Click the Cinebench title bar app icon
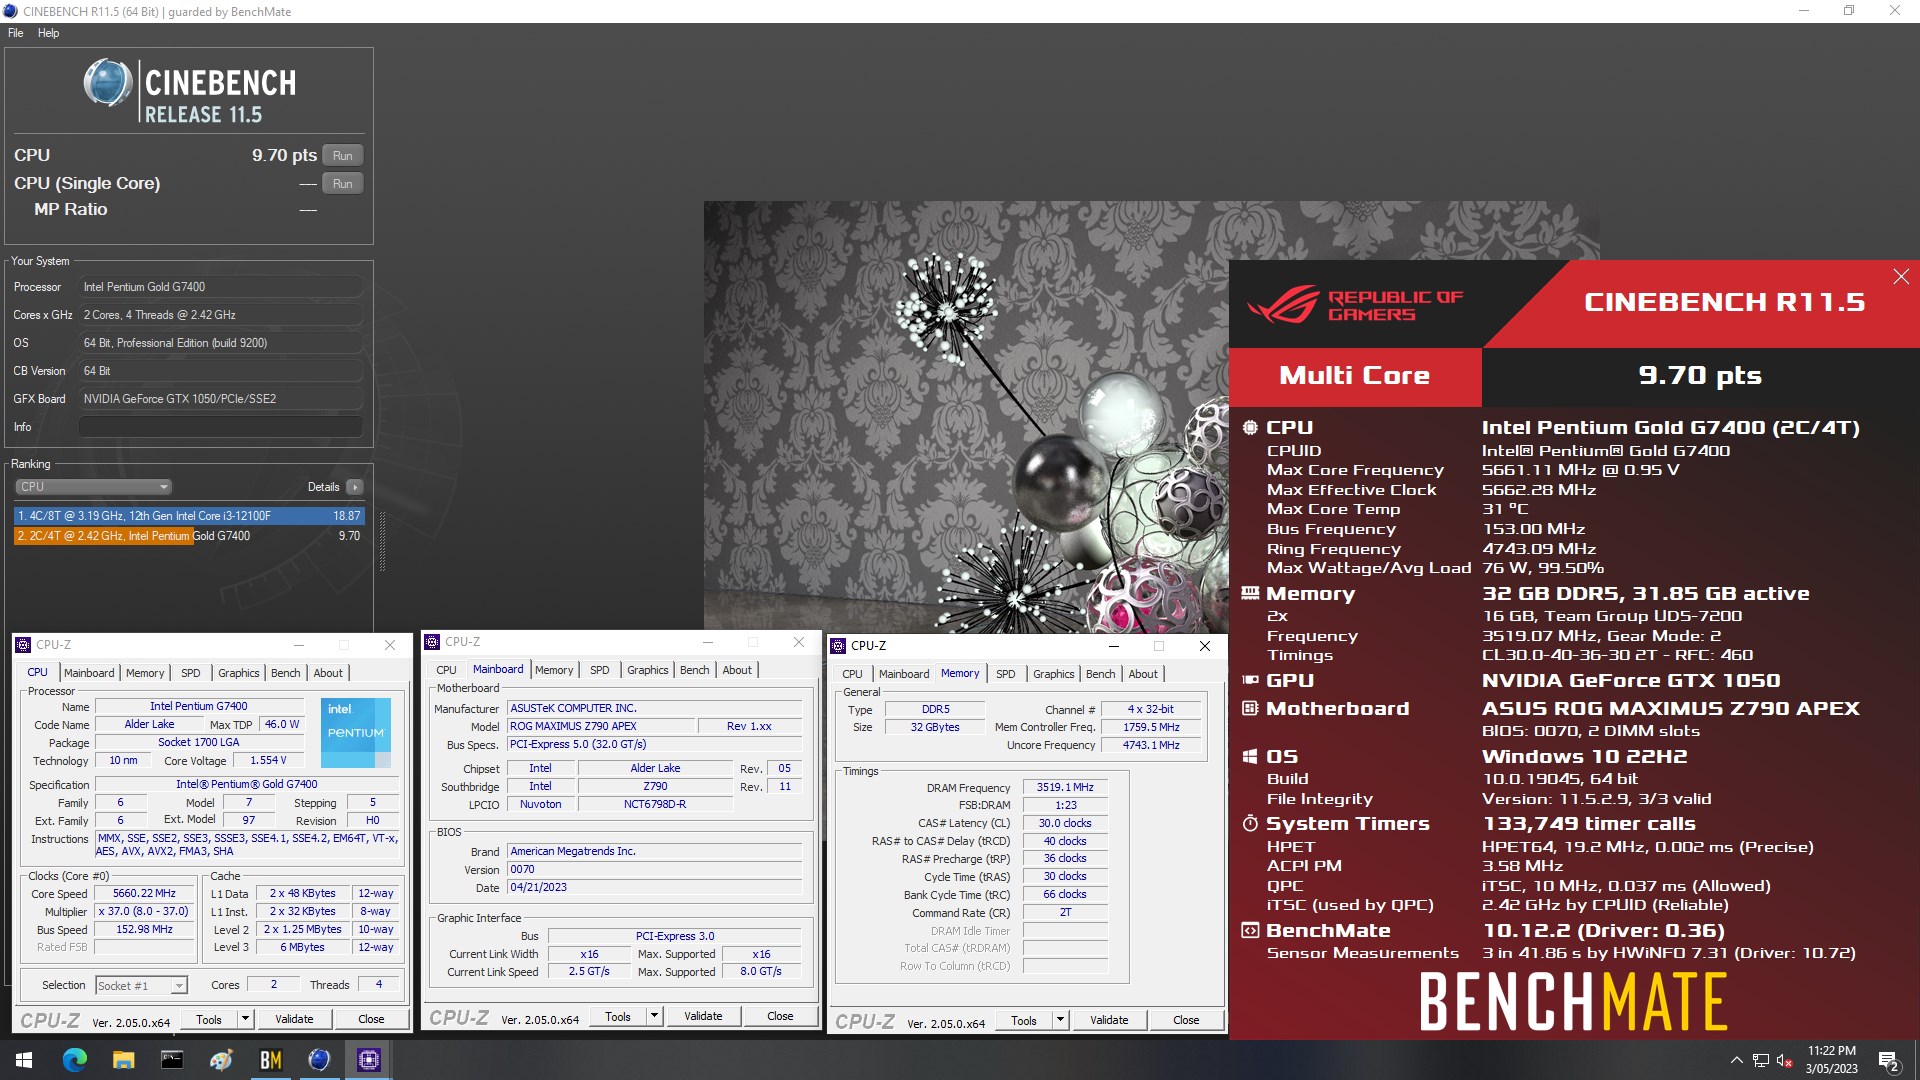Viewport: 1920px width, 1080px height. pos(10,11)
